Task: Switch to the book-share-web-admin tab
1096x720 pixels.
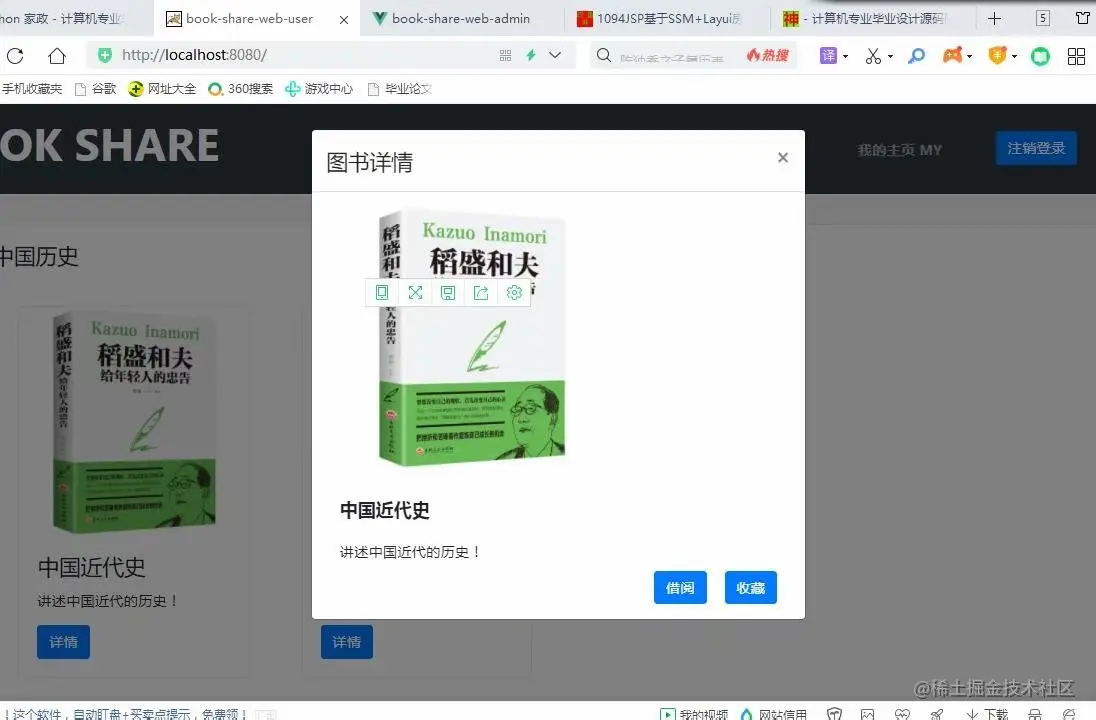Action: point(462,18)
